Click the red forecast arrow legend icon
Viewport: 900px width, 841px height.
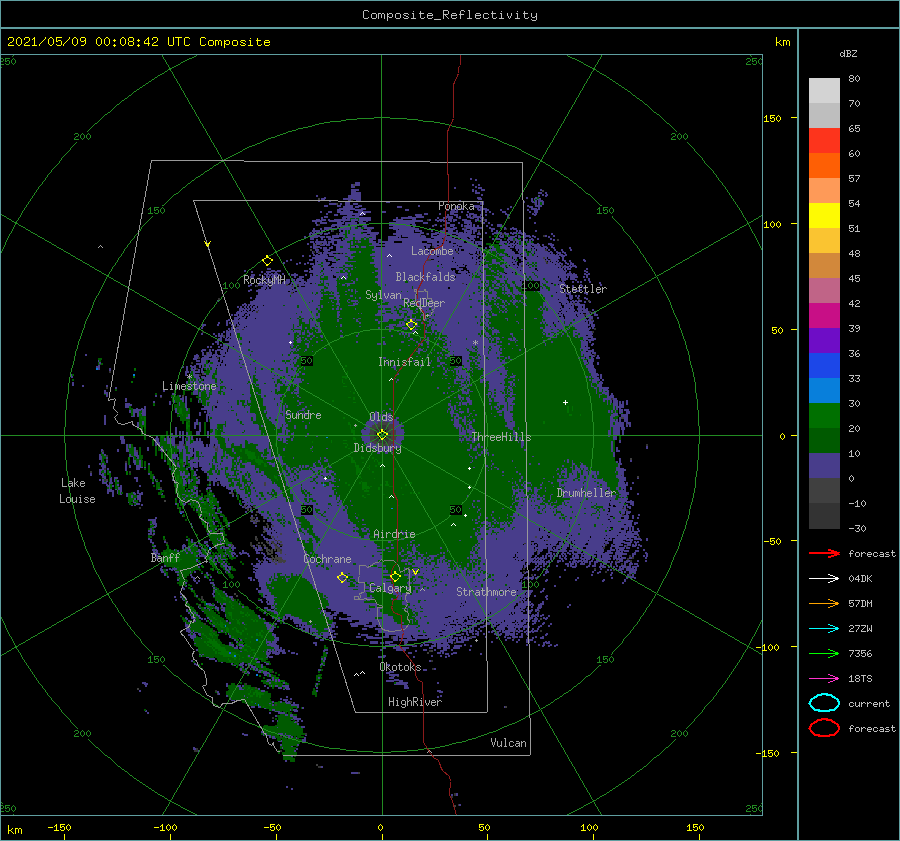pyautogui.click(x=824, y=553)
